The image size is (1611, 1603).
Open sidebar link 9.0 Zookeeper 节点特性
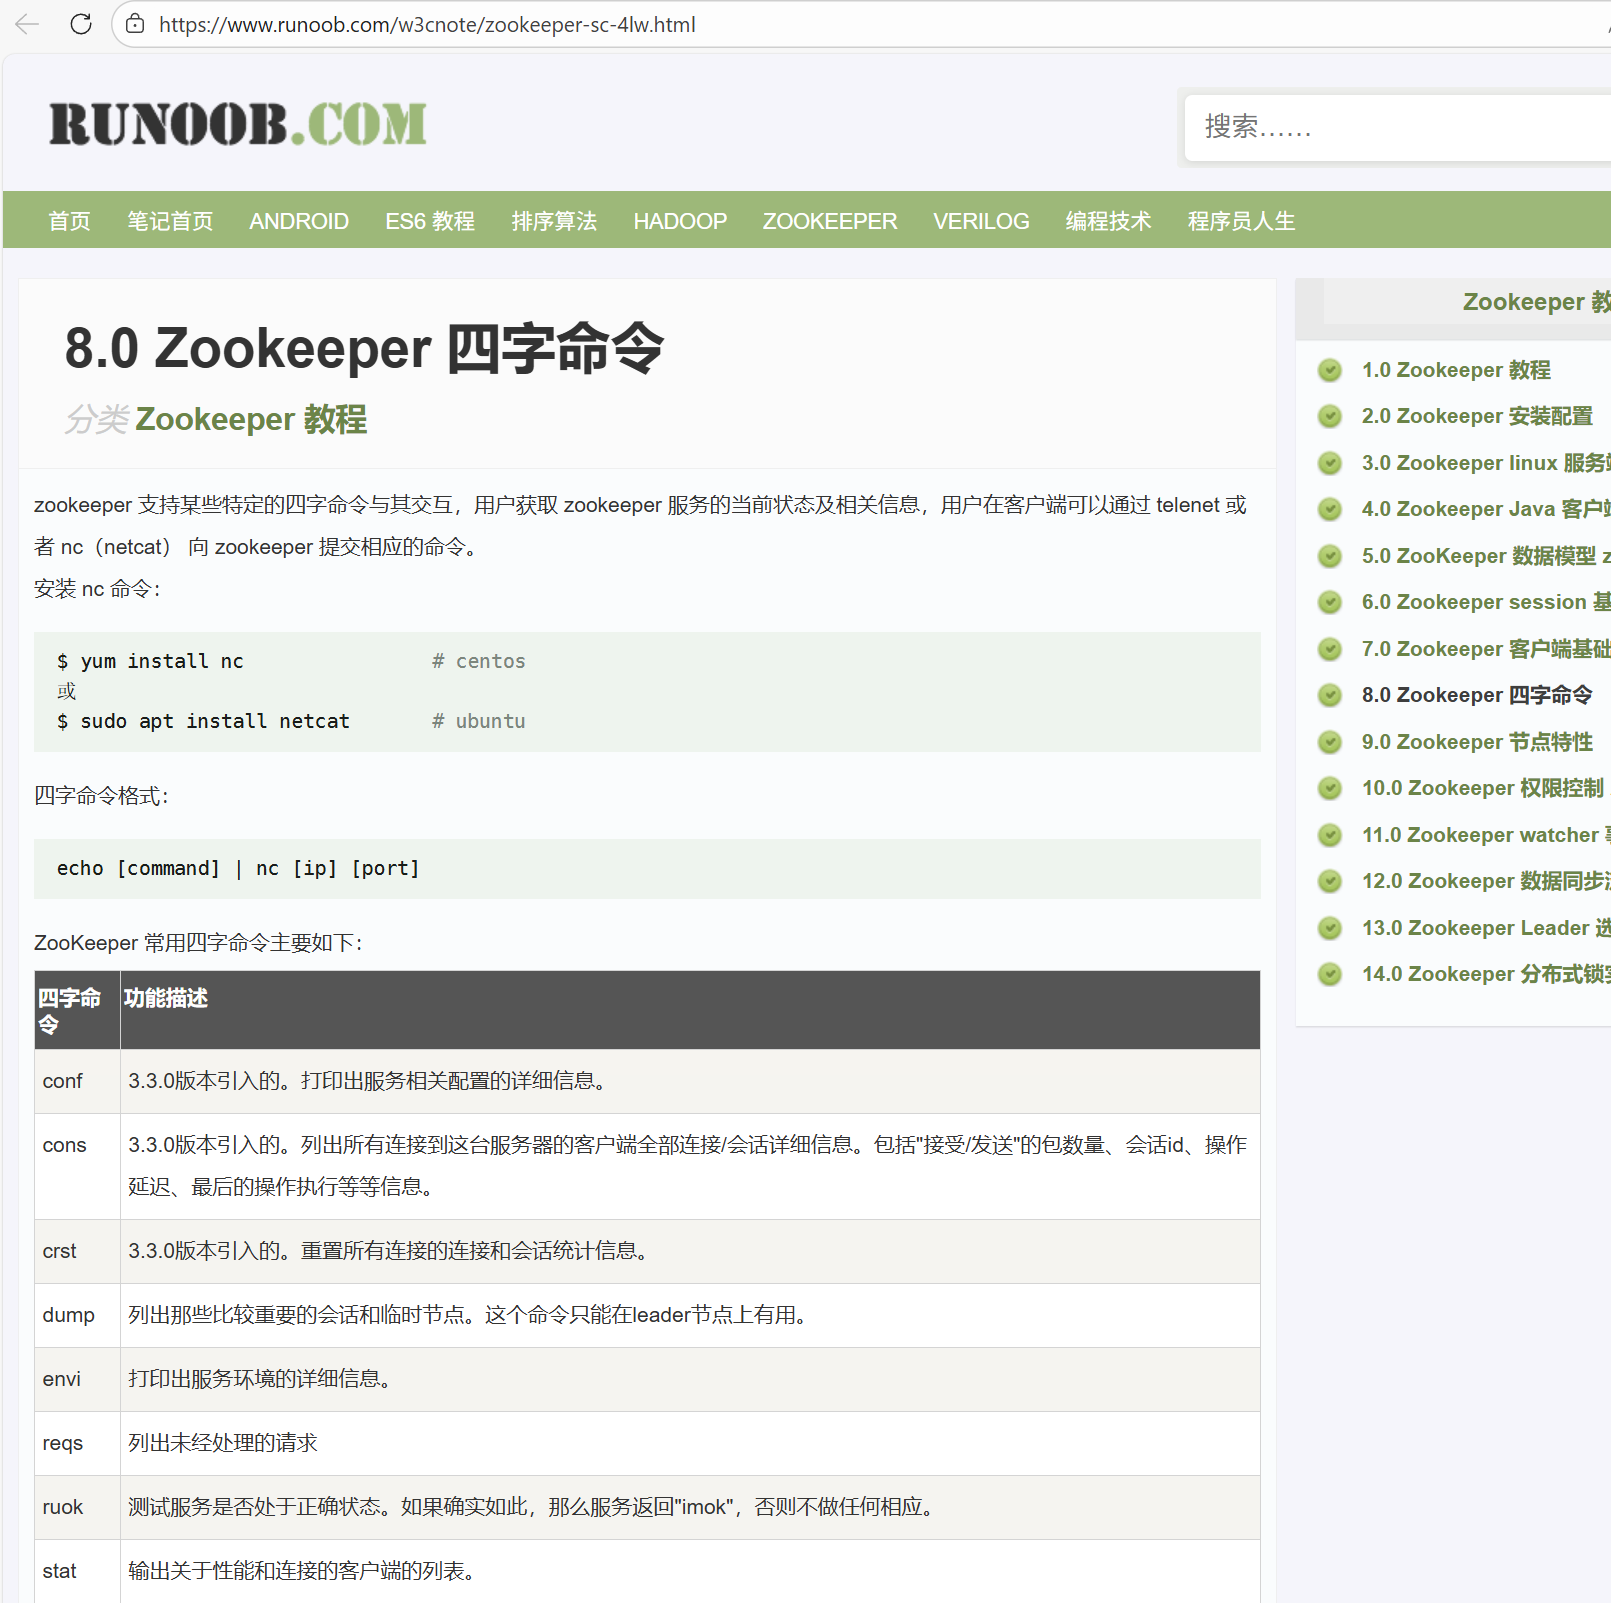(1477, 742)
